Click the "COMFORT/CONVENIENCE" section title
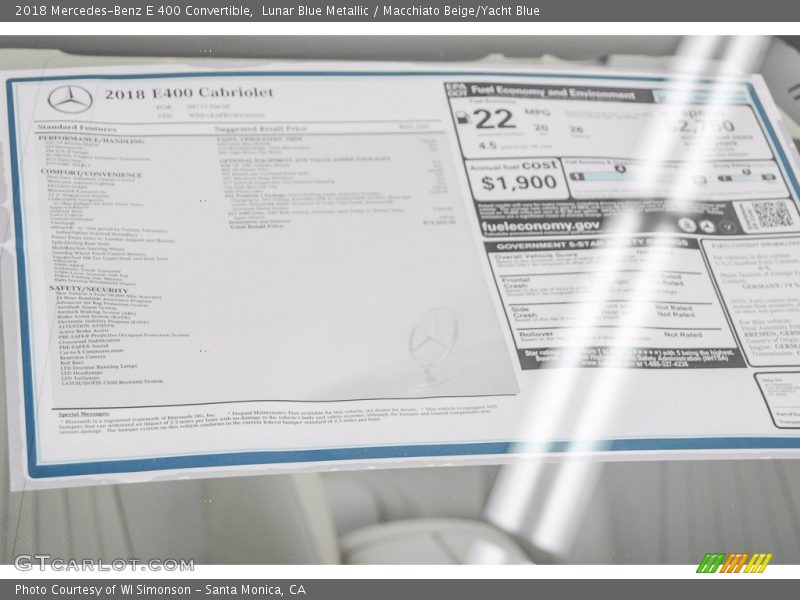Image resolution: width=800 pixels, height=600 pixels. coord(91,173)
